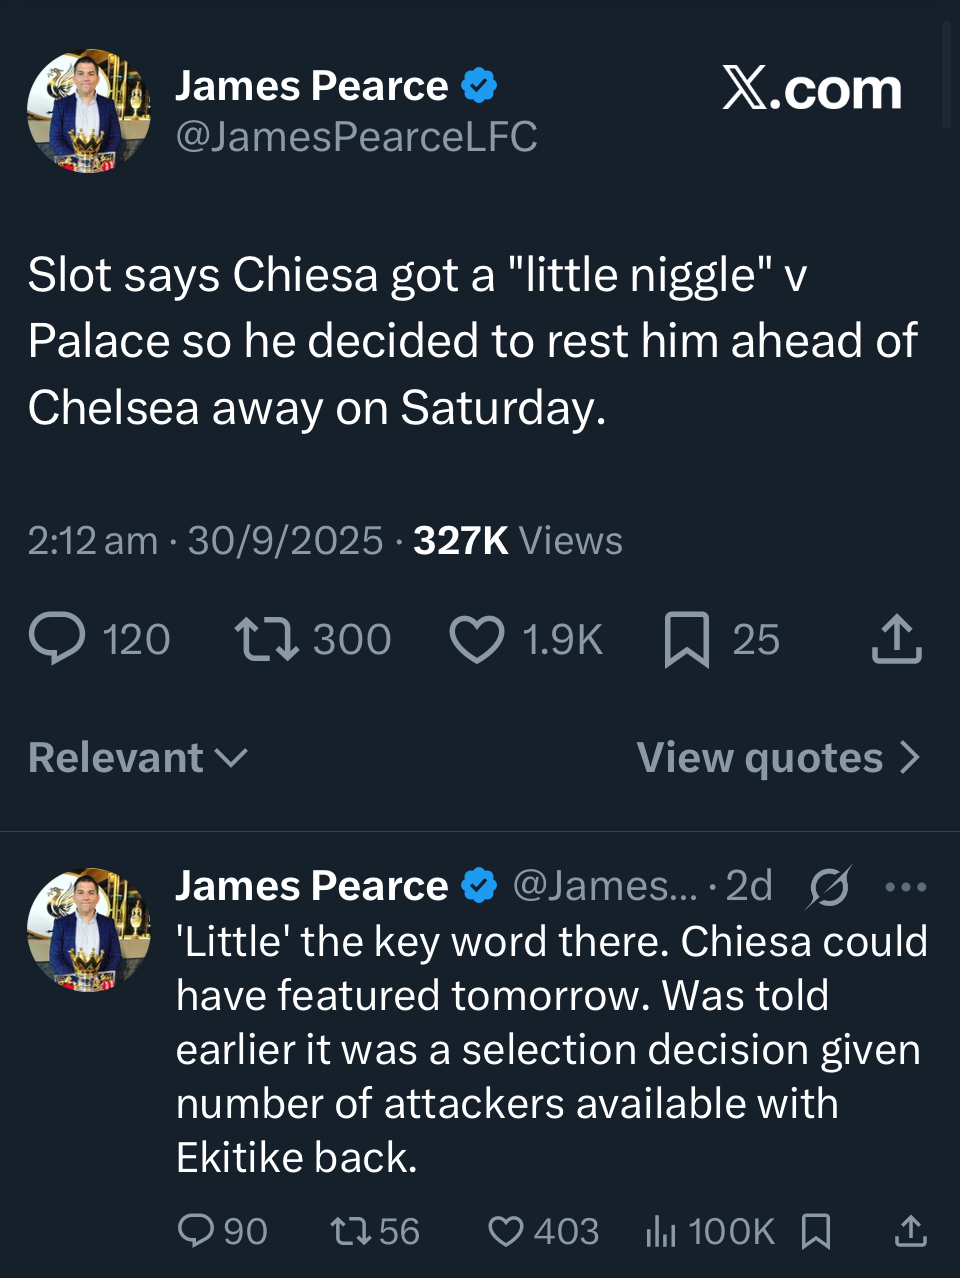Share the reply tweet
960x1278 pixels.
click(910, 1231)
